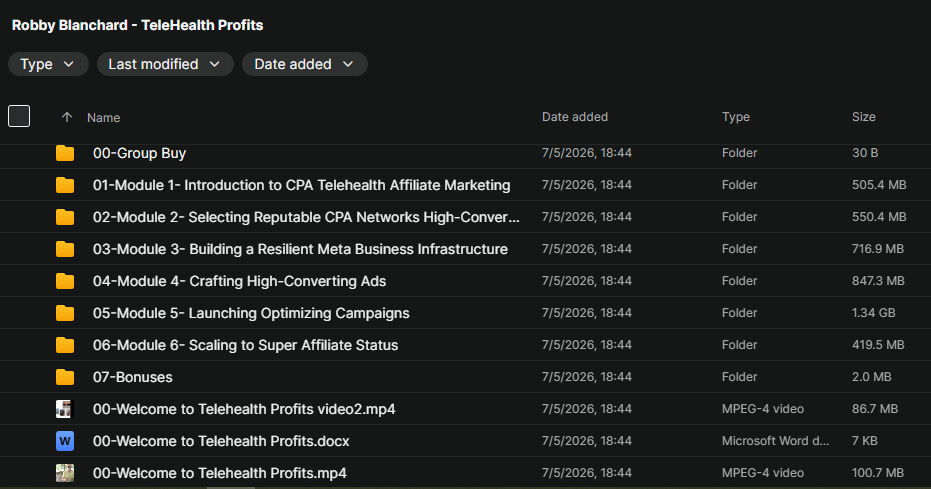Viewport: 931px width, 489px height.
Task: Open the 00-Group Buy folder
Action: (140, 153)
